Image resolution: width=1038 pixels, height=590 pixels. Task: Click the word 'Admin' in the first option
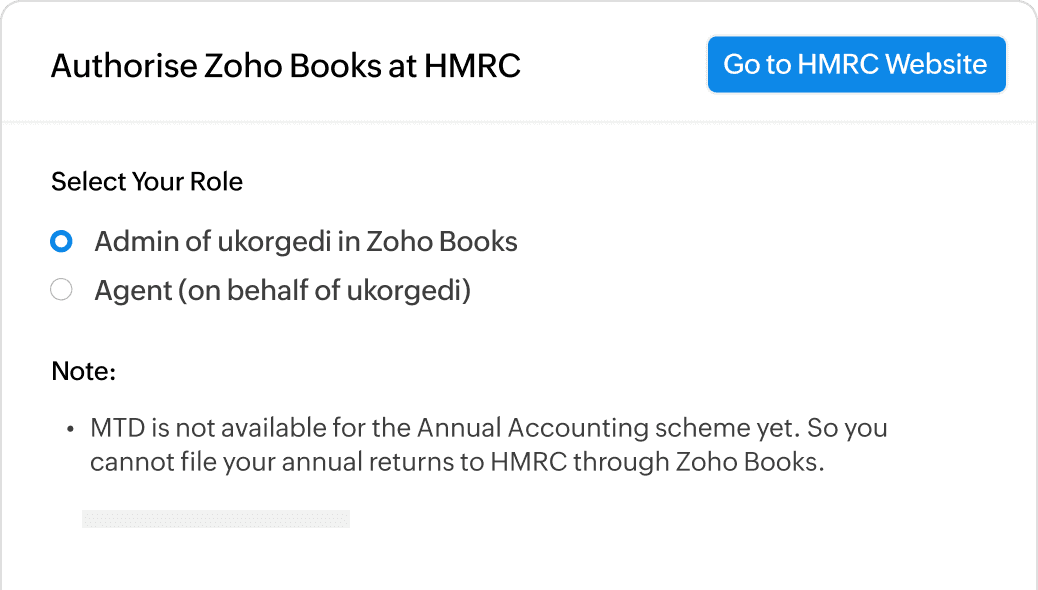(x=129, y=241)
